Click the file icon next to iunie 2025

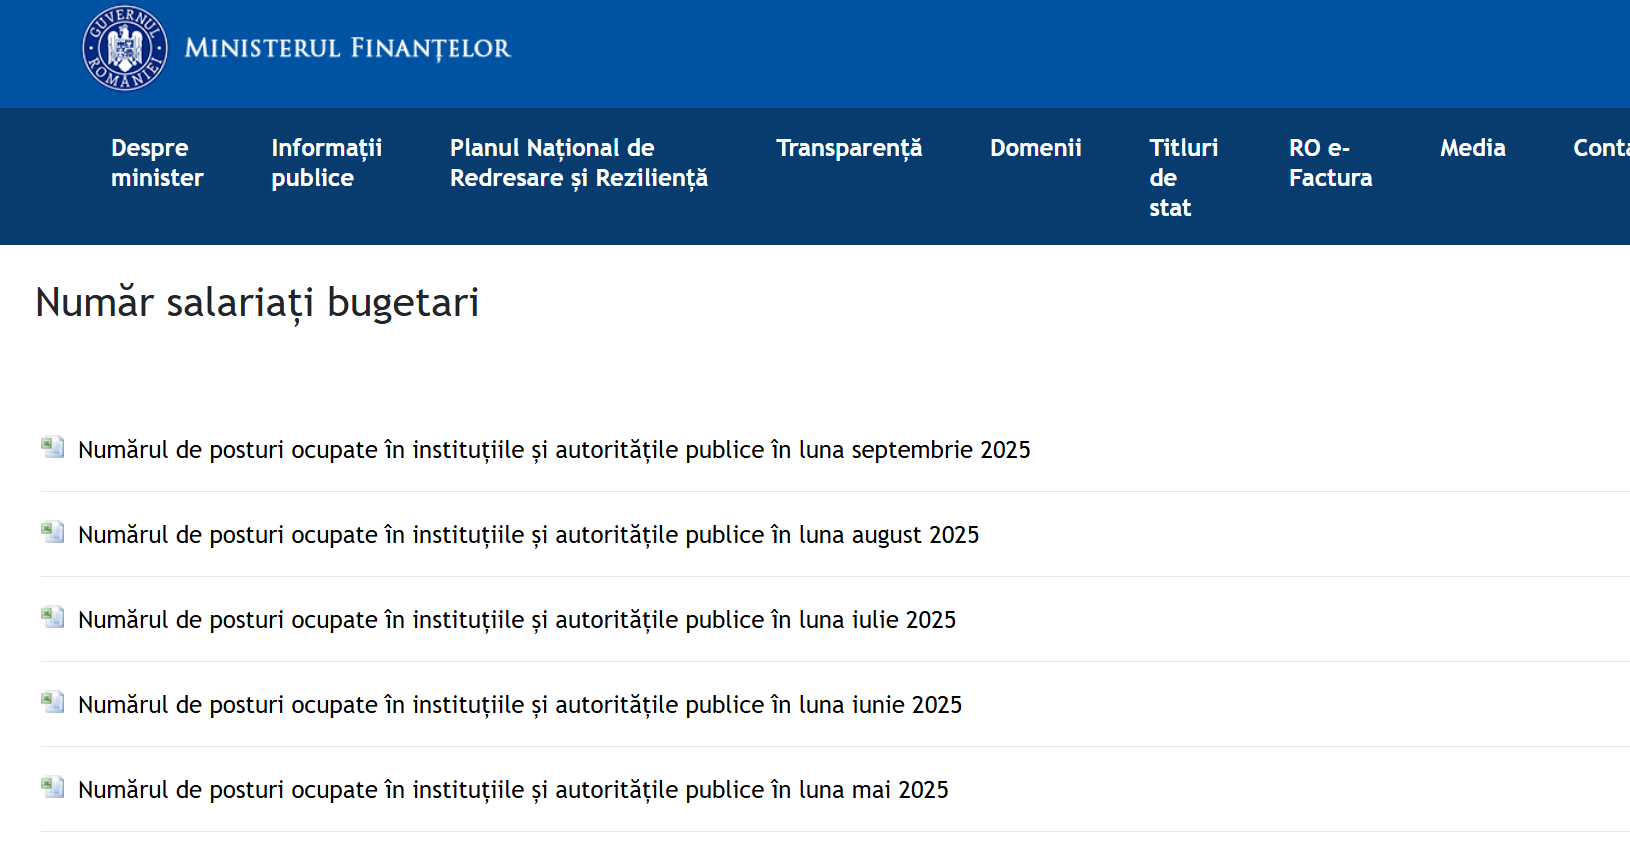(52, 702)
